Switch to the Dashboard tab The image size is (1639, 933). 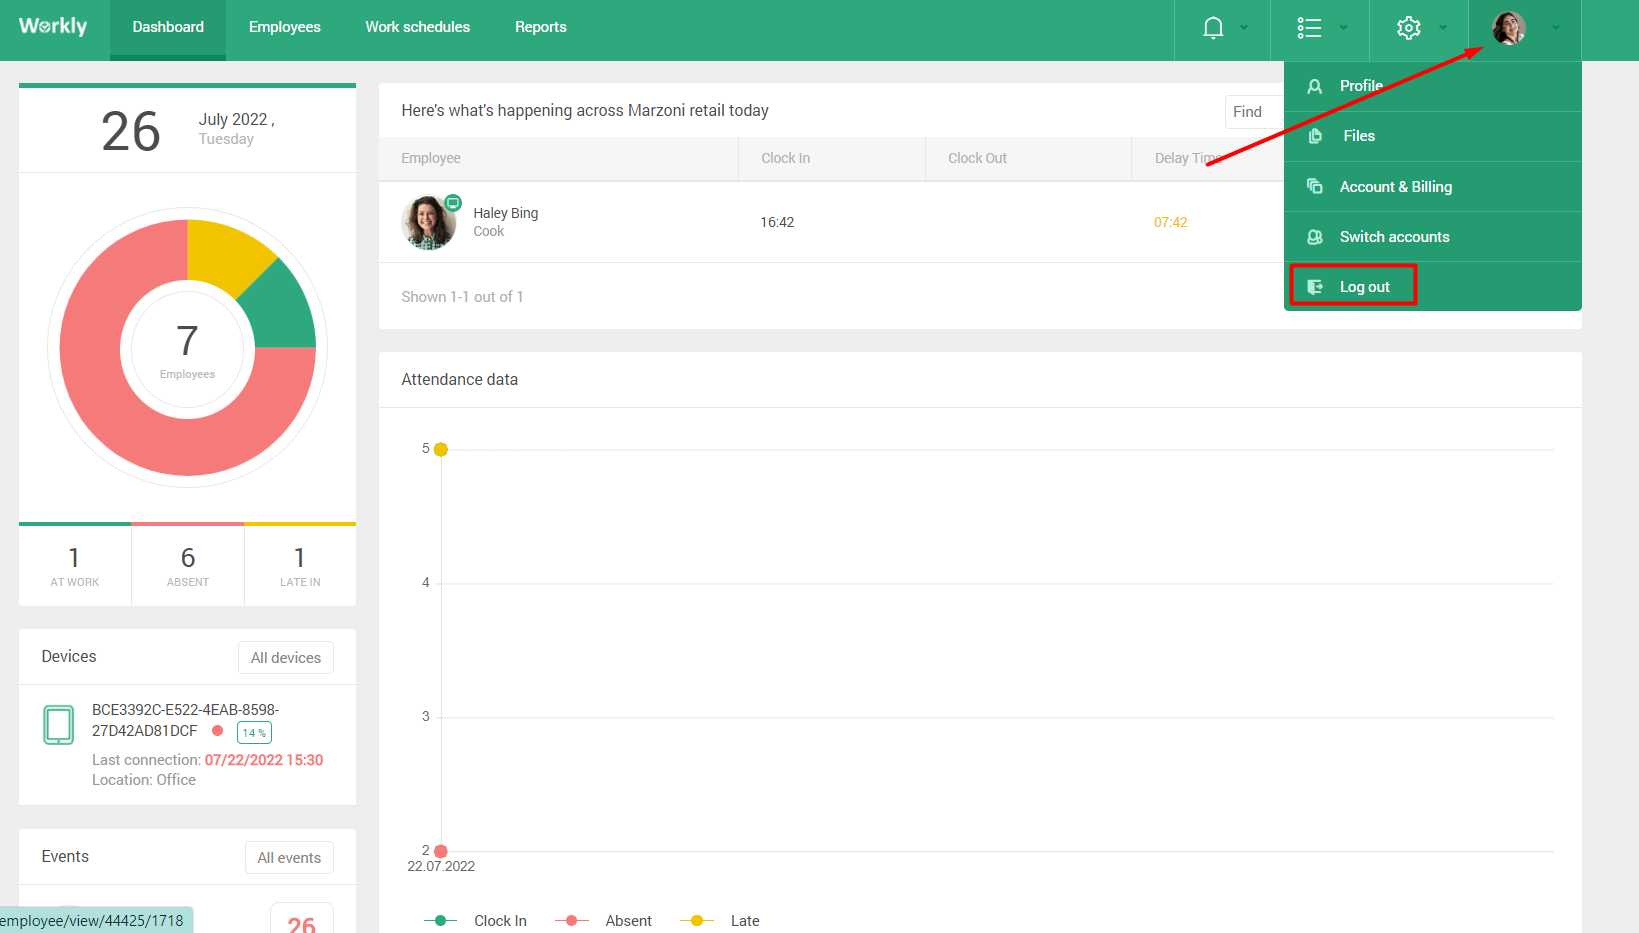tap(168, 28)
